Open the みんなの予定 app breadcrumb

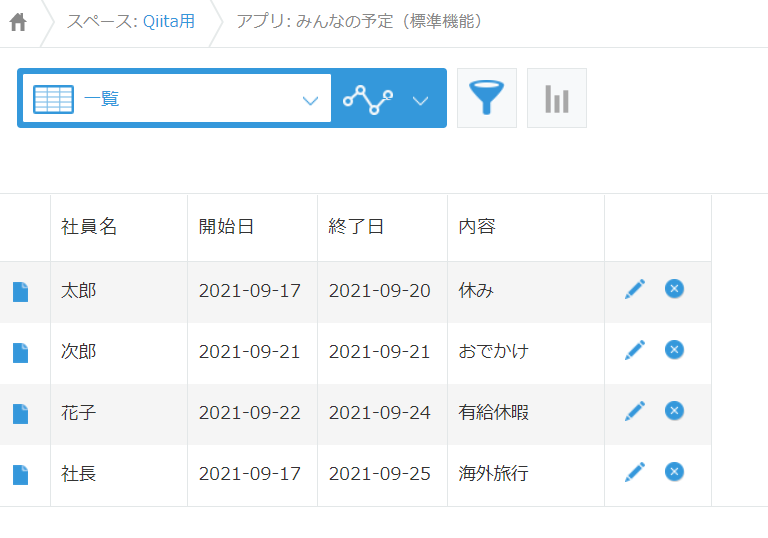click(x=359, y=21)
